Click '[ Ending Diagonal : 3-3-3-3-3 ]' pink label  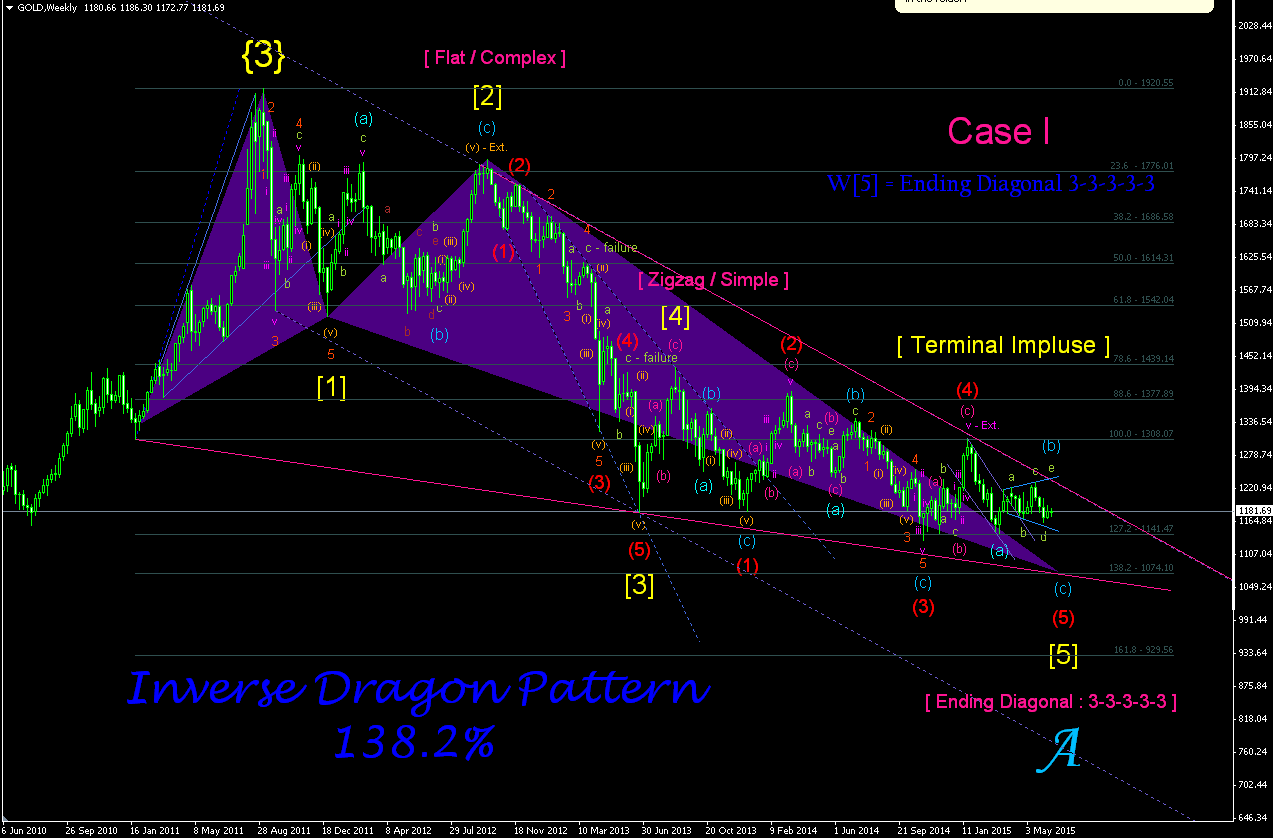point(1050,702)
